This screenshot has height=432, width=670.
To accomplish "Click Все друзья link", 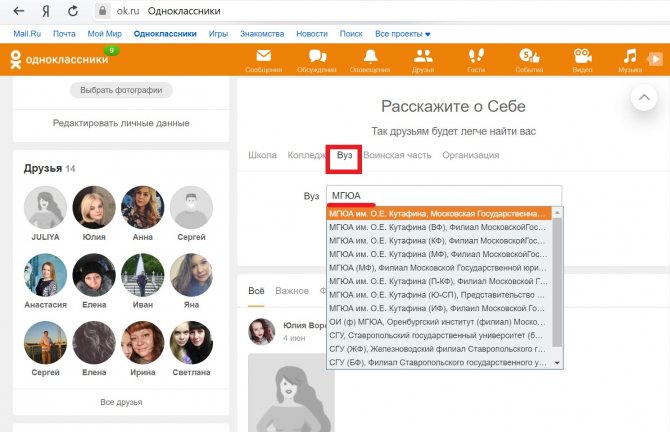I will [x=121, y=402].
